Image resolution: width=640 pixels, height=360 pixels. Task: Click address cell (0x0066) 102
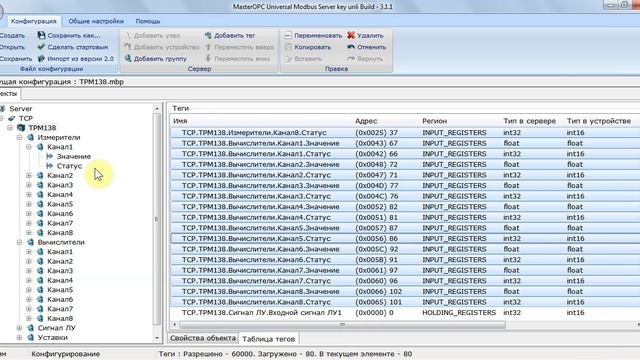(x=378, y=291)
